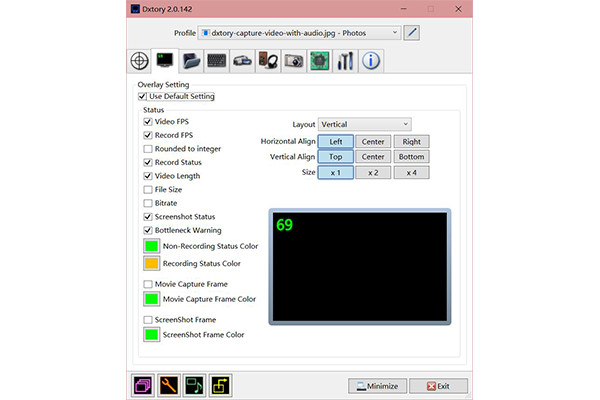Image resolution: width=600 pixels, height=400 pixels.
Task: Open the Target crosshair tab
Action: click(x=139, y=61)
